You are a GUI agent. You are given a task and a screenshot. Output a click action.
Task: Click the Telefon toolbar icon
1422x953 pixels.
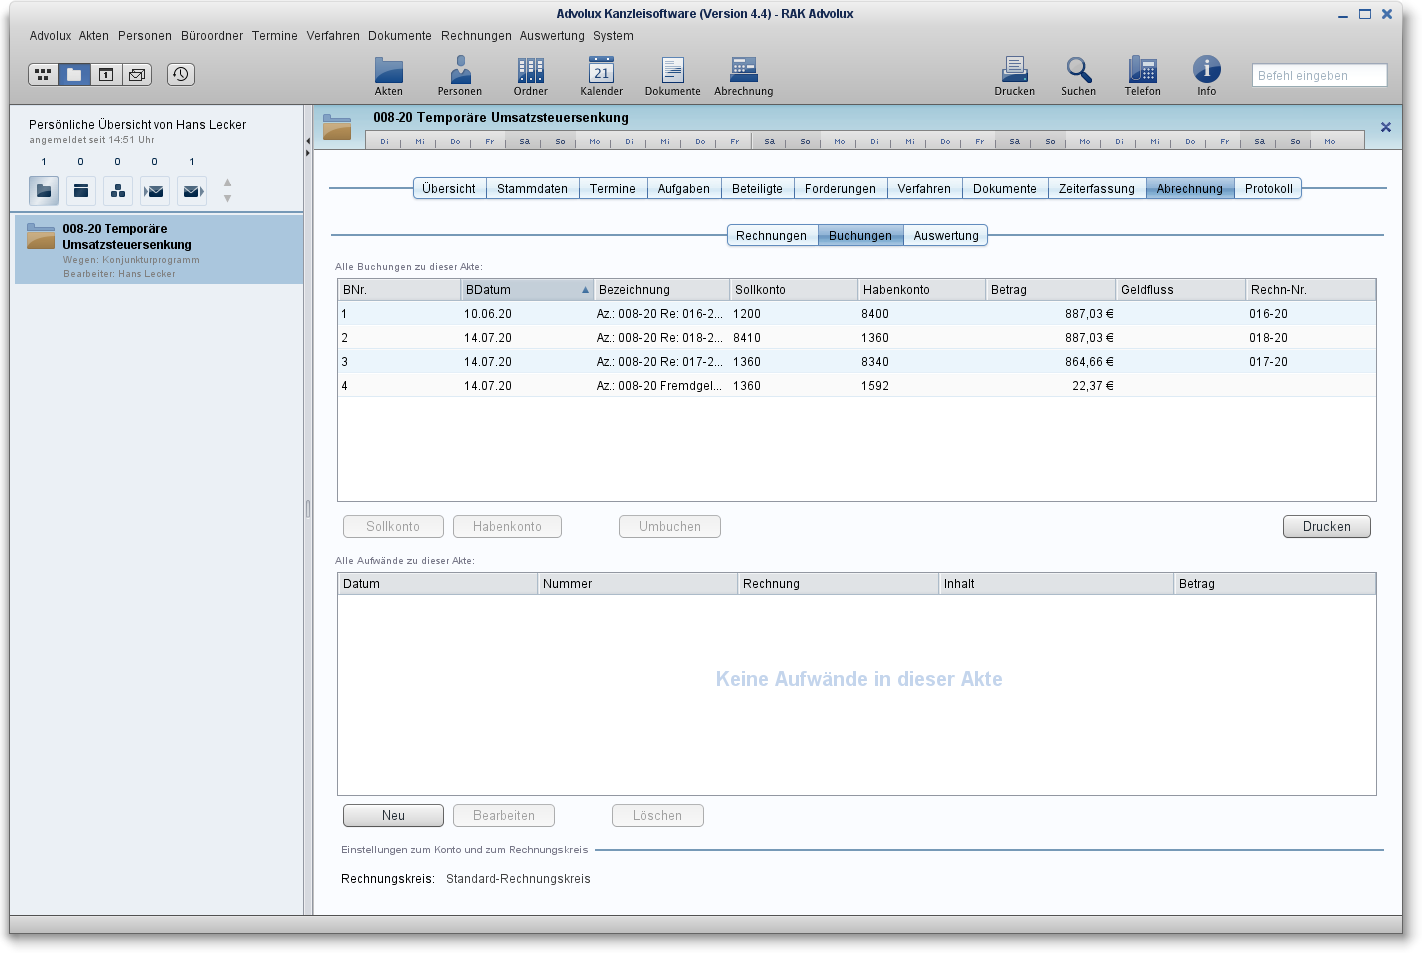(1142, 76)
